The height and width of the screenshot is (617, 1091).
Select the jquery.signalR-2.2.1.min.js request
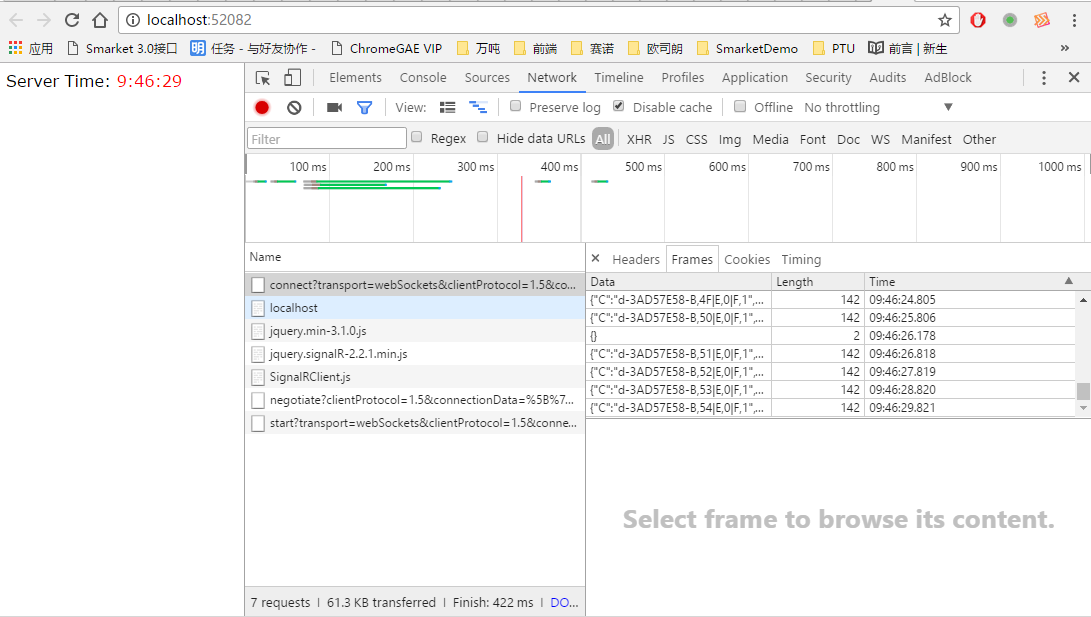pos(415,353)
